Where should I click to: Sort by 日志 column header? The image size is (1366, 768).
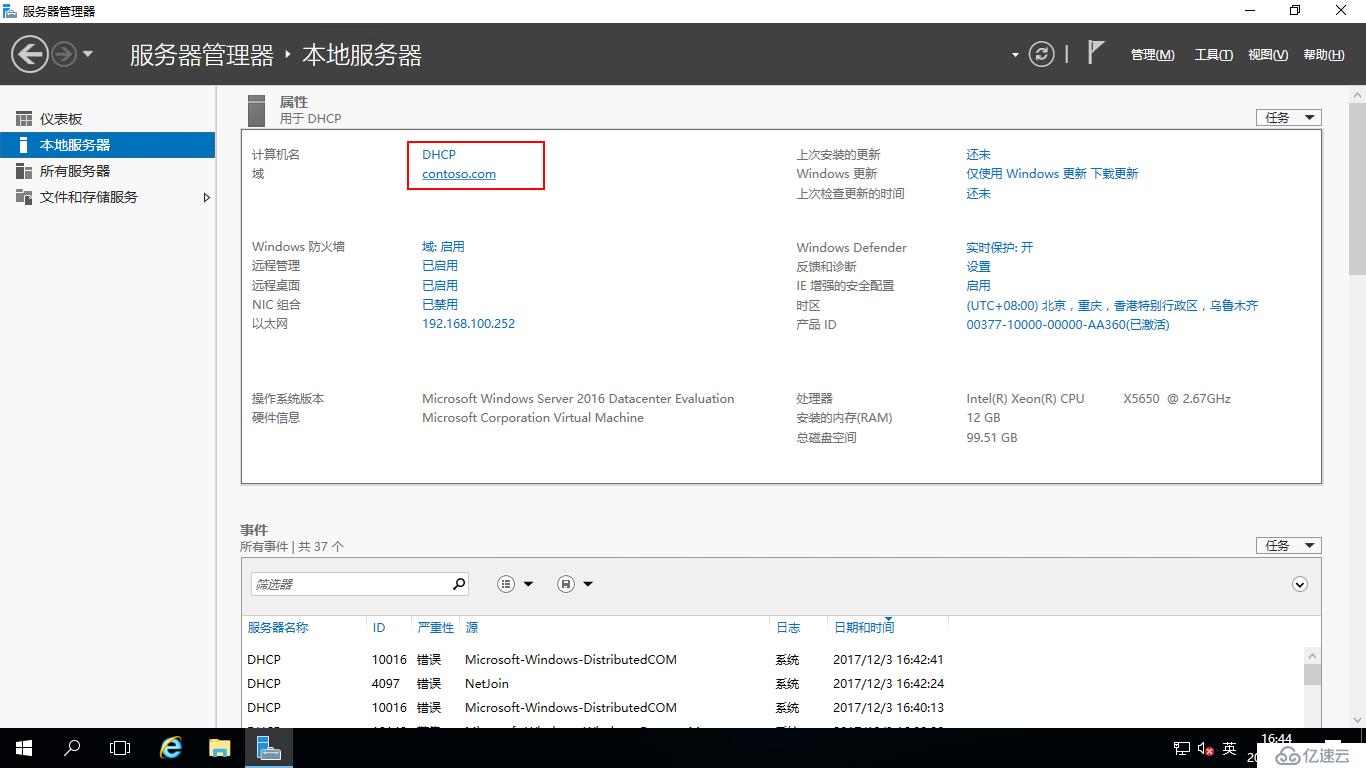(x=788, y=627)
